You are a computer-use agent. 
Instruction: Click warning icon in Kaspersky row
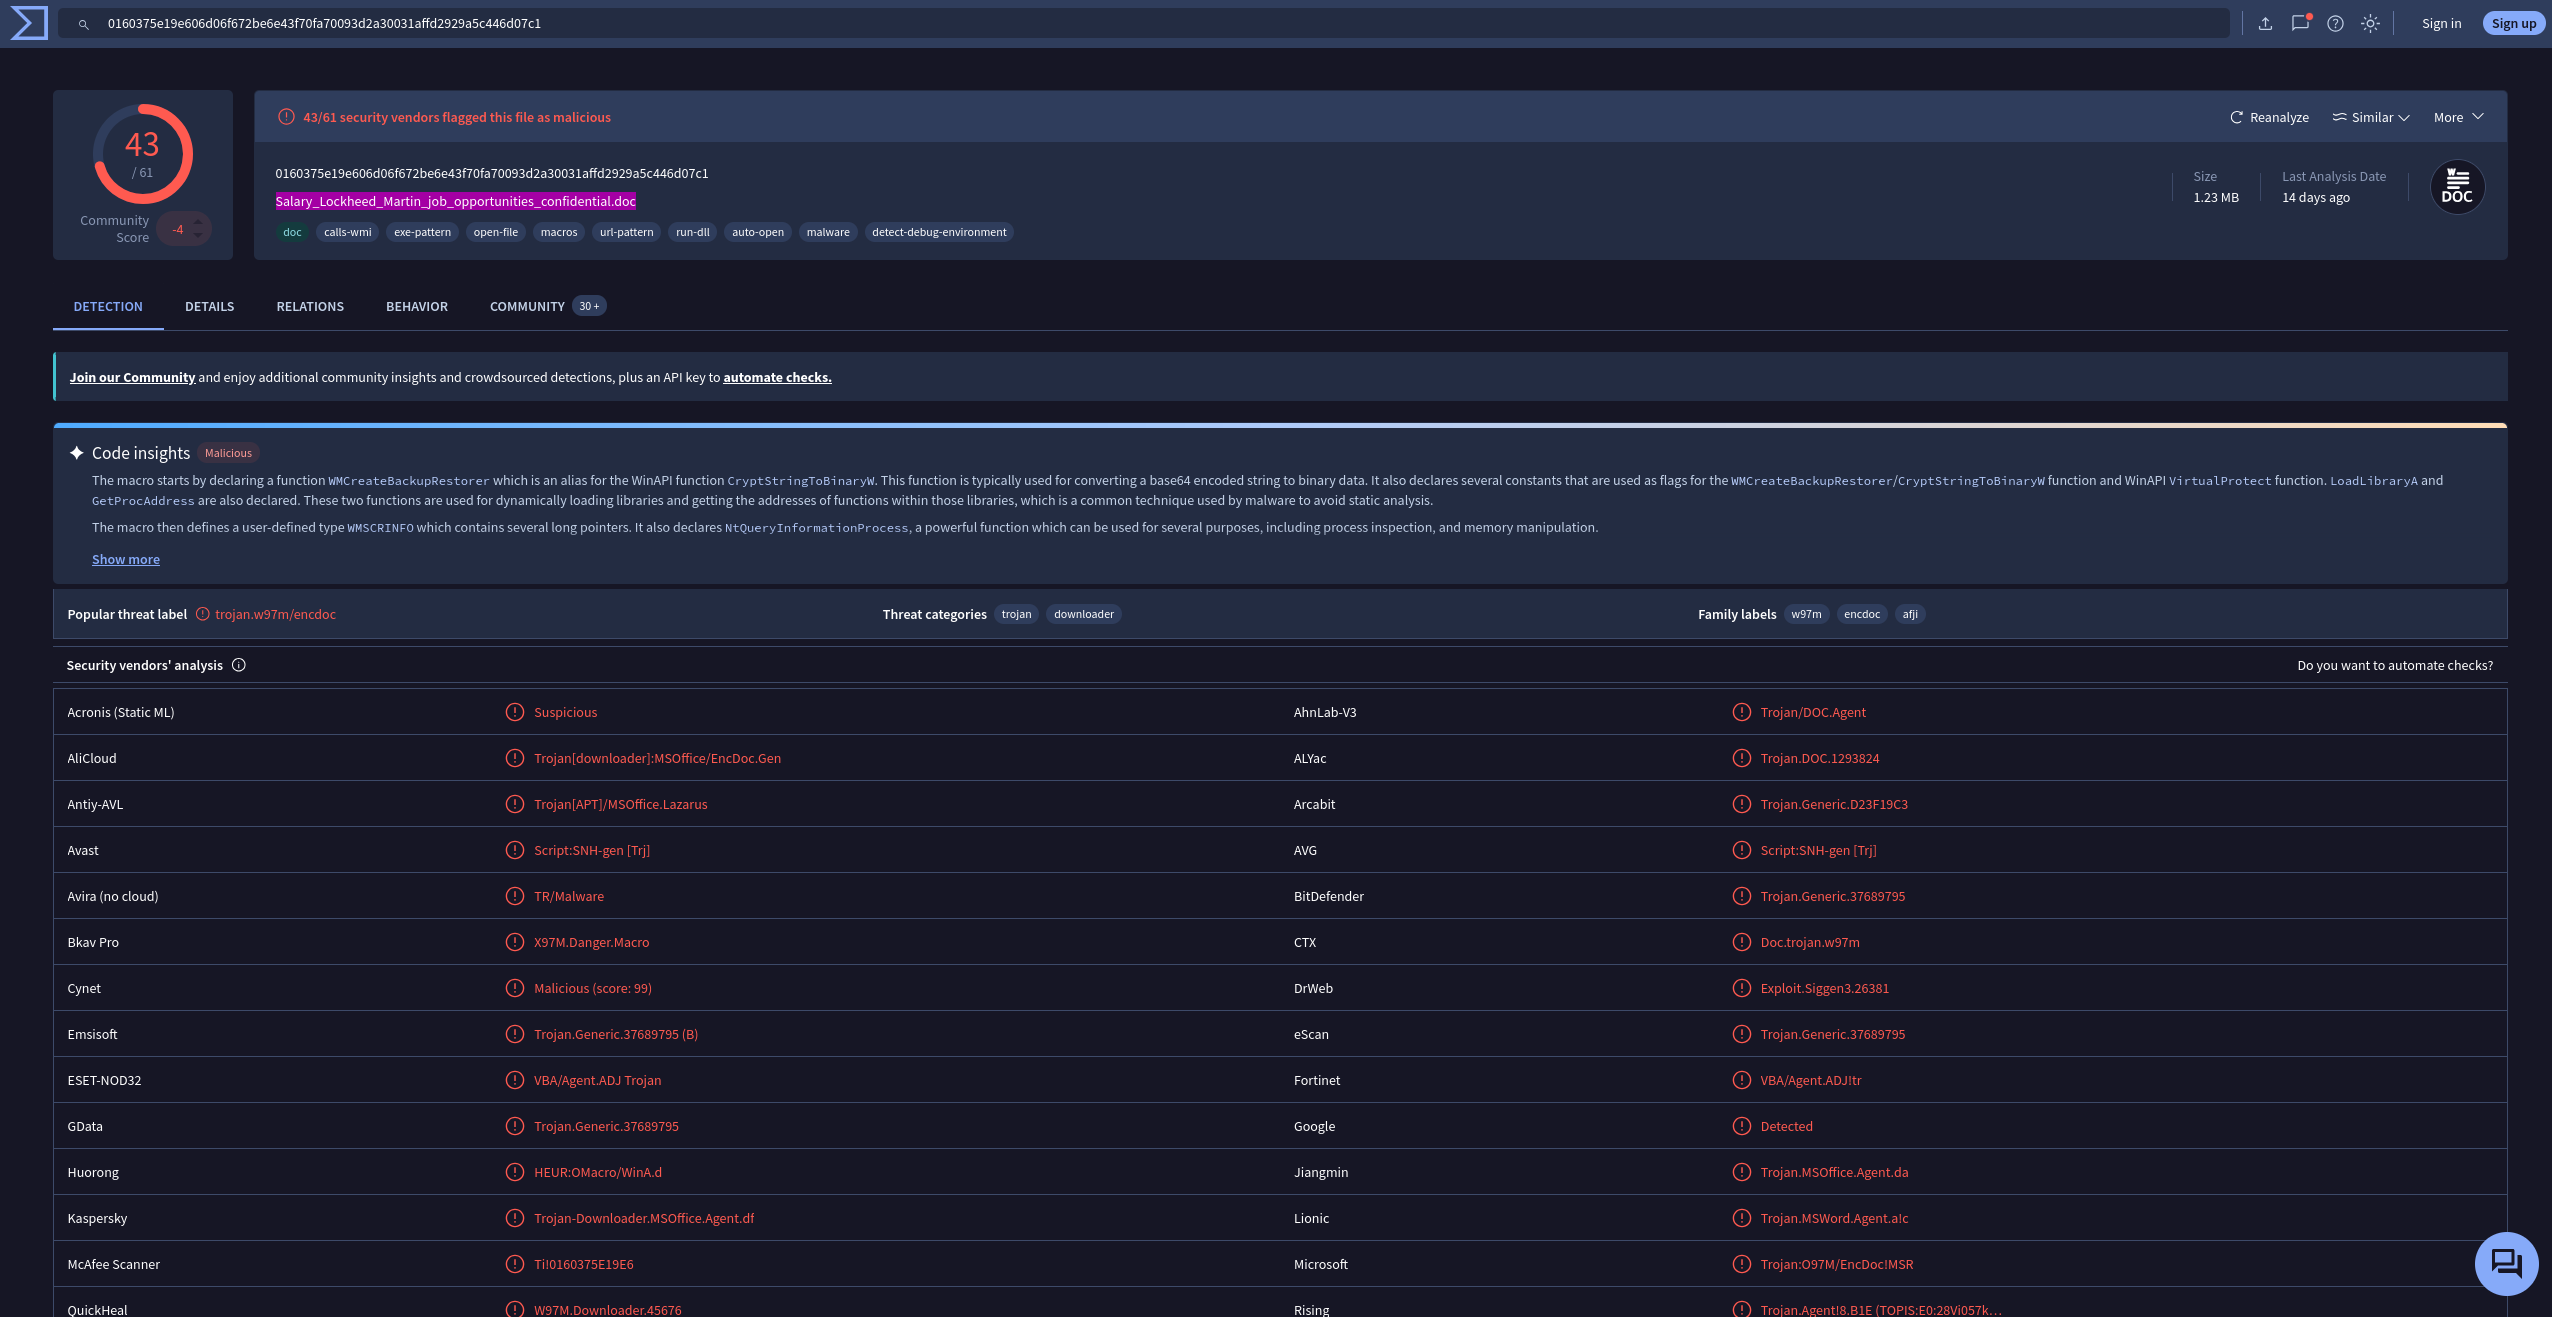coord(515,1218)
